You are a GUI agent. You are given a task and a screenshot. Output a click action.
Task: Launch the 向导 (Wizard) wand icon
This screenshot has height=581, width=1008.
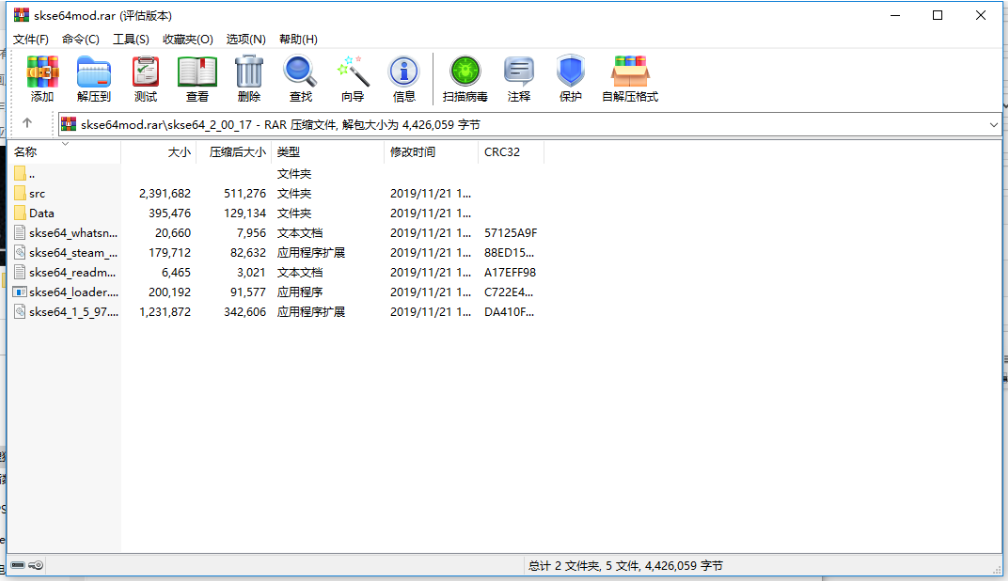[x=352, y=77]
